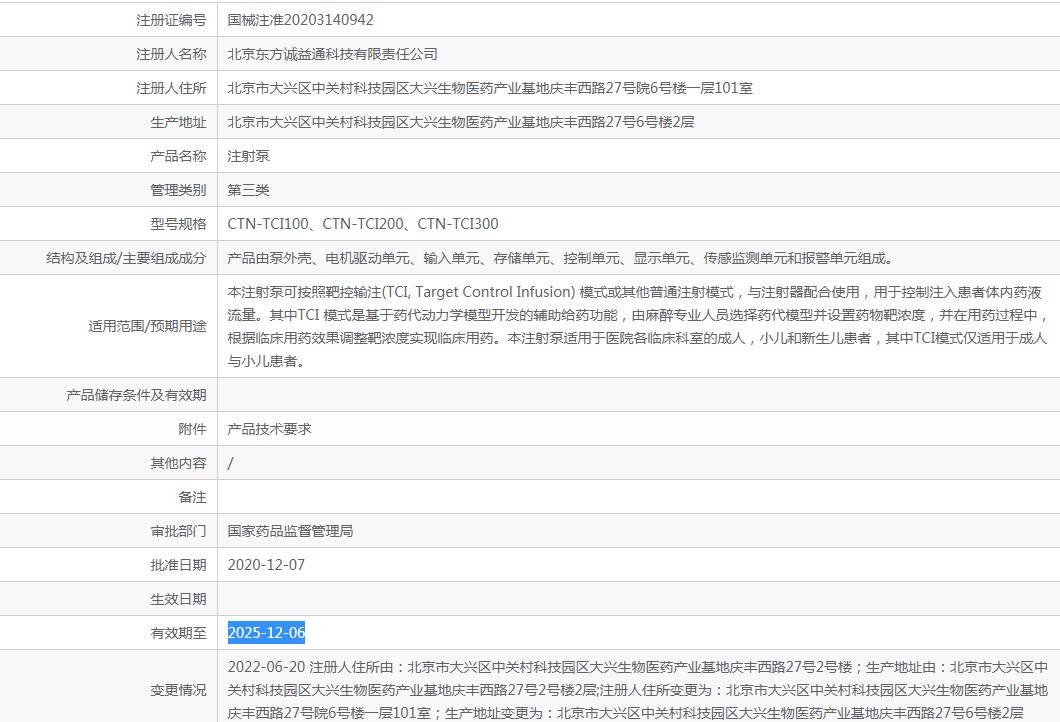Screen dimensions: 1060x722
Task: Select management class 第三类
Action: [x=248, y=190]
